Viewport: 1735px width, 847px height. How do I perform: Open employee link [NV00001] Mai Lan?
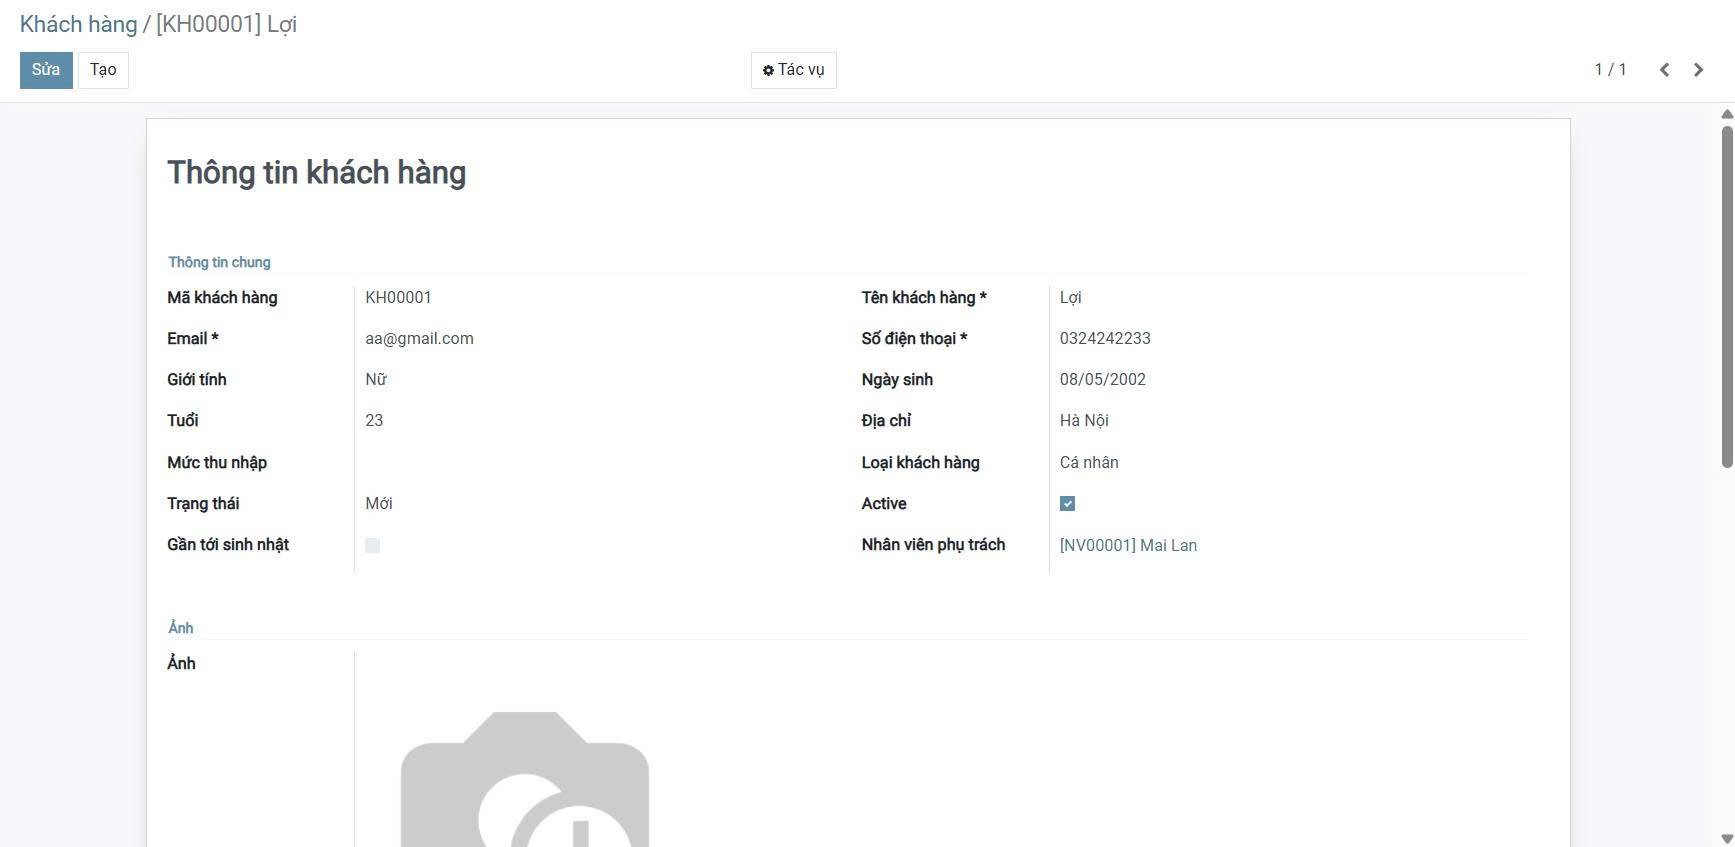pos(1128,545)
